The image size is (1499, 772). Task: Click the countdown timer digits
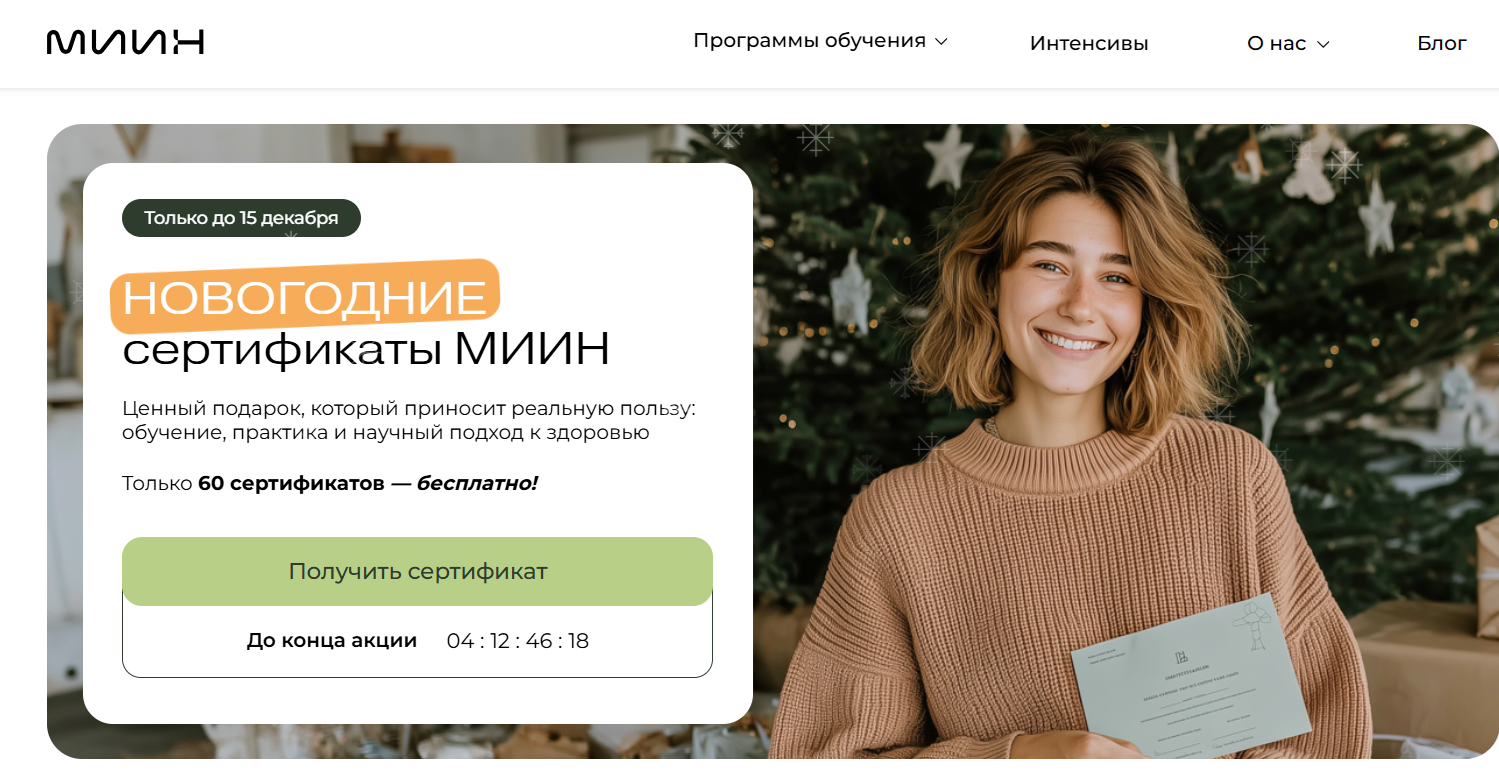(518, 641)
